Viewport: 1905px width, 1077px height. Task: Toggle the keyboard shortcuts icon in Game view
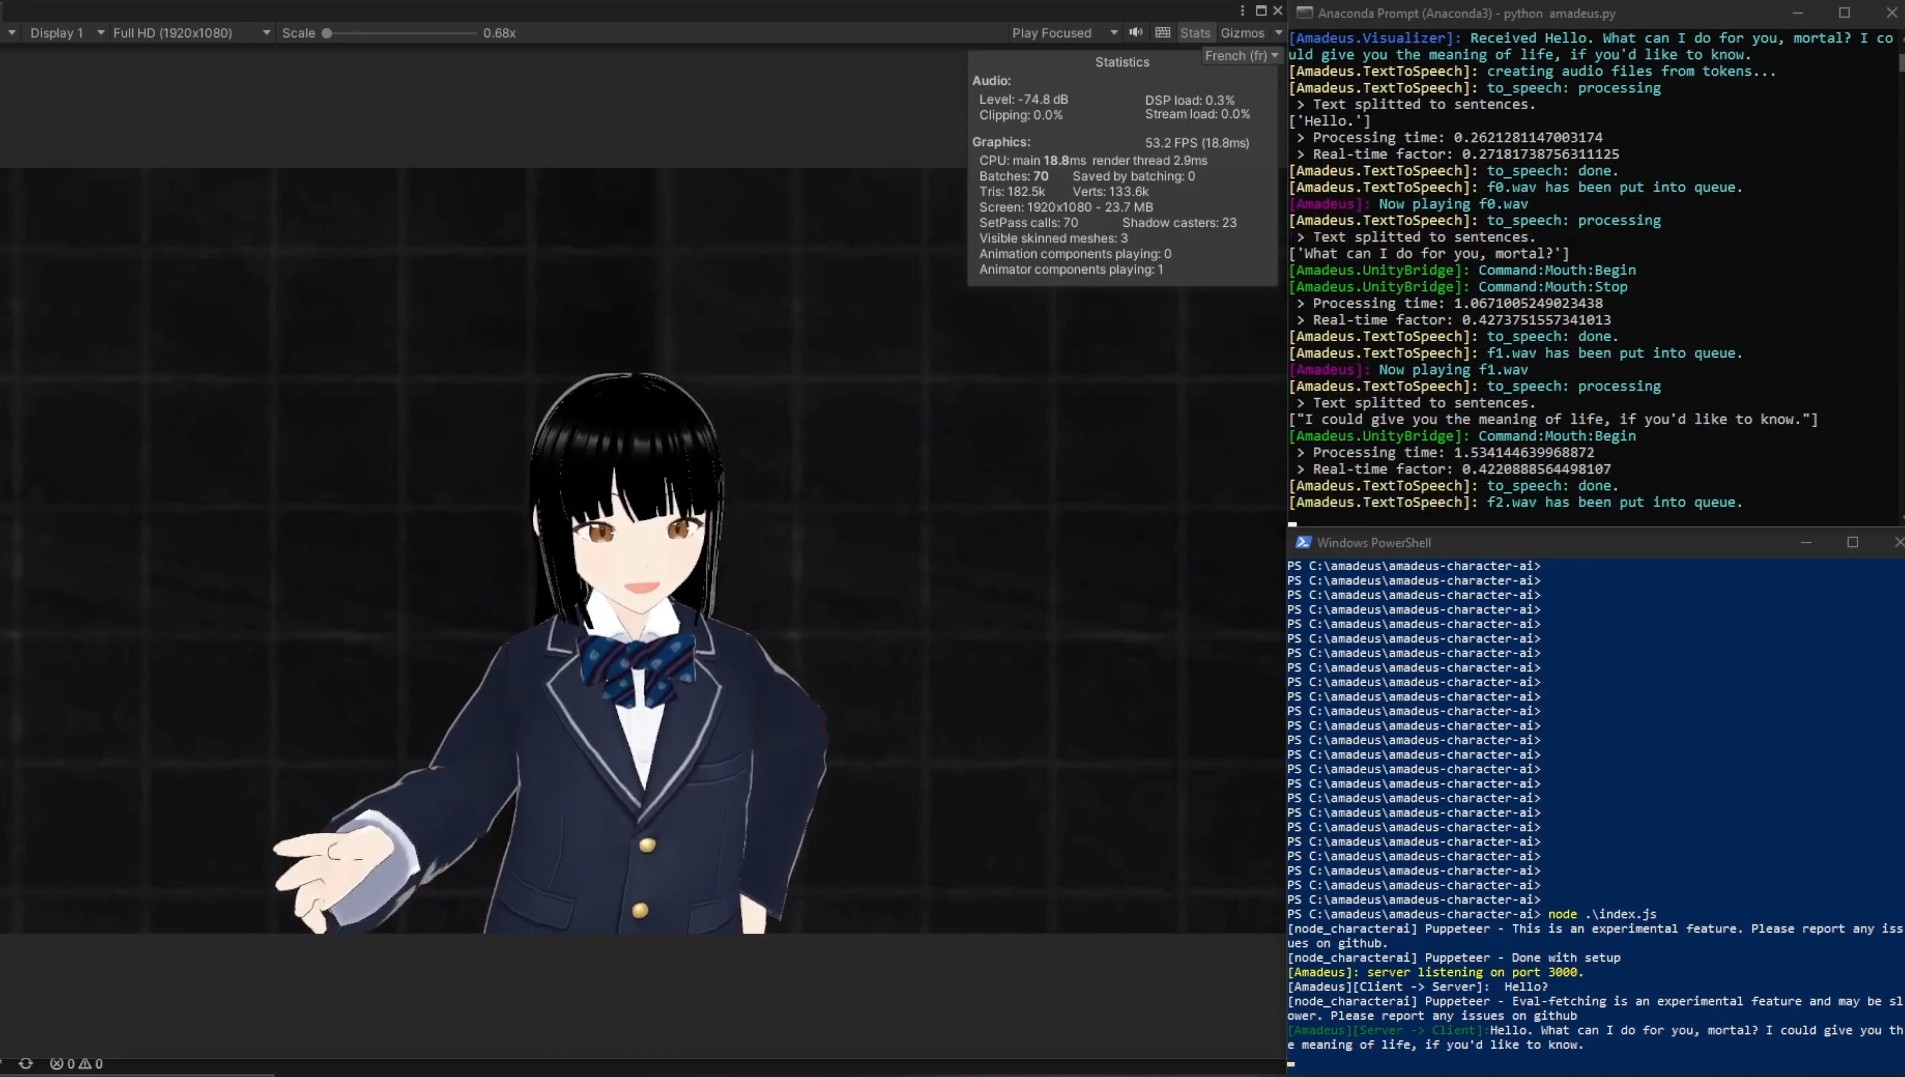[1163, 33]
